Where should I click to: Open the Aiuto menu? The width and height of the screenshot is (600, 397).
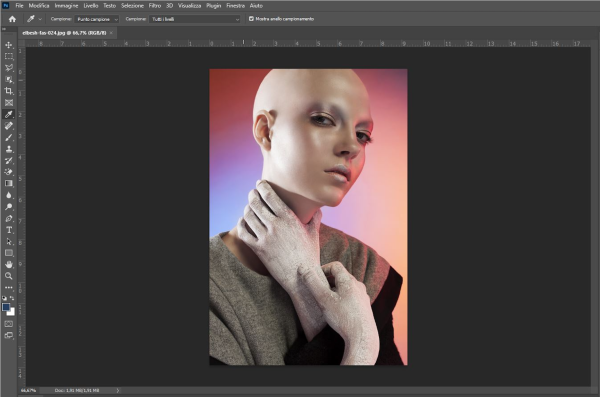tap(256, 6)
